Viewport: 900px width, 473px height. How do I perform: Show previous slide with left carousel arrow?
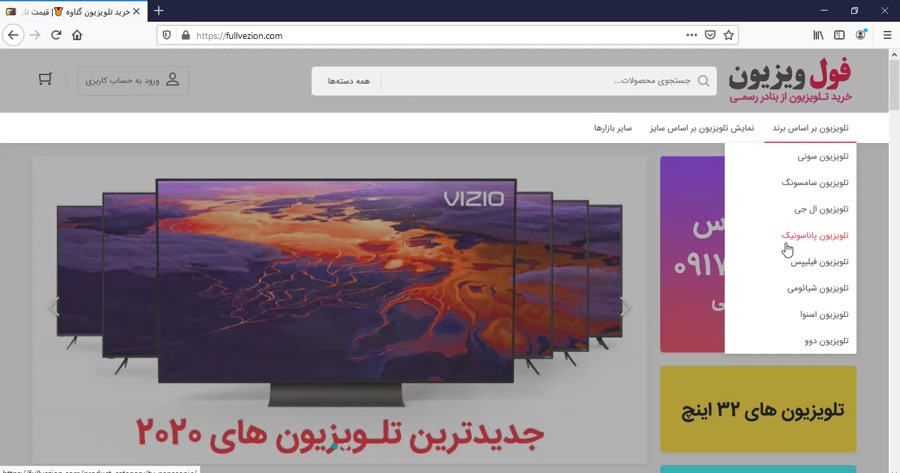55,306
